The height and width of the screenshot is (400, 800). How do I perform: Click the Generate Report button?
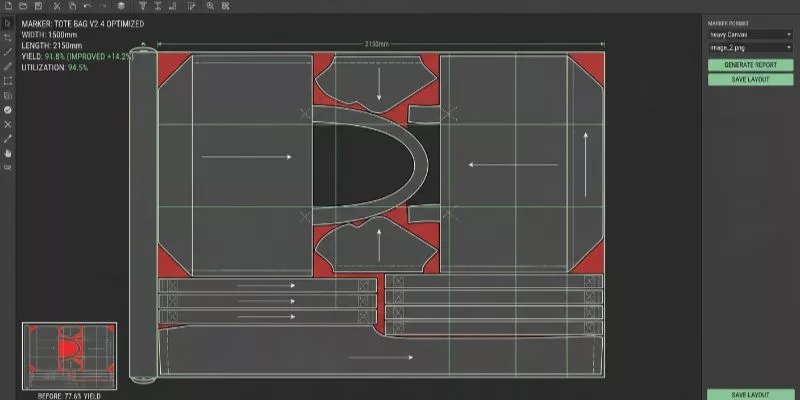750,65
